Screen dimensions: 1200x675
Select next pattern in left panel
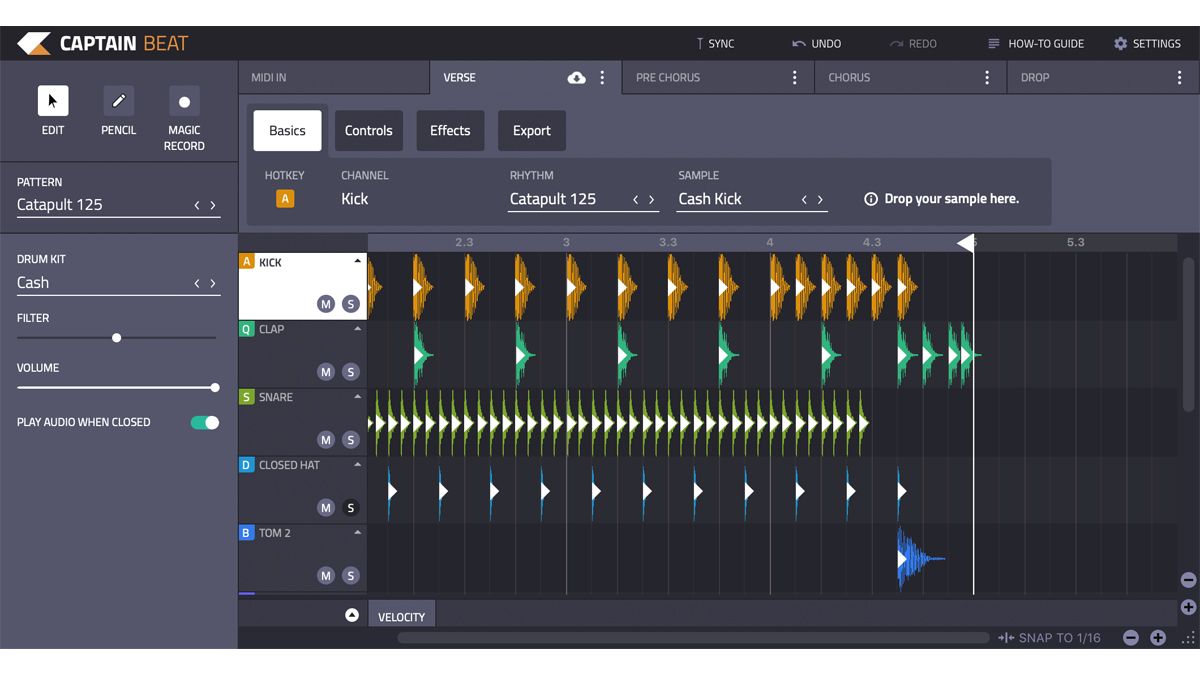coord(213,205)
